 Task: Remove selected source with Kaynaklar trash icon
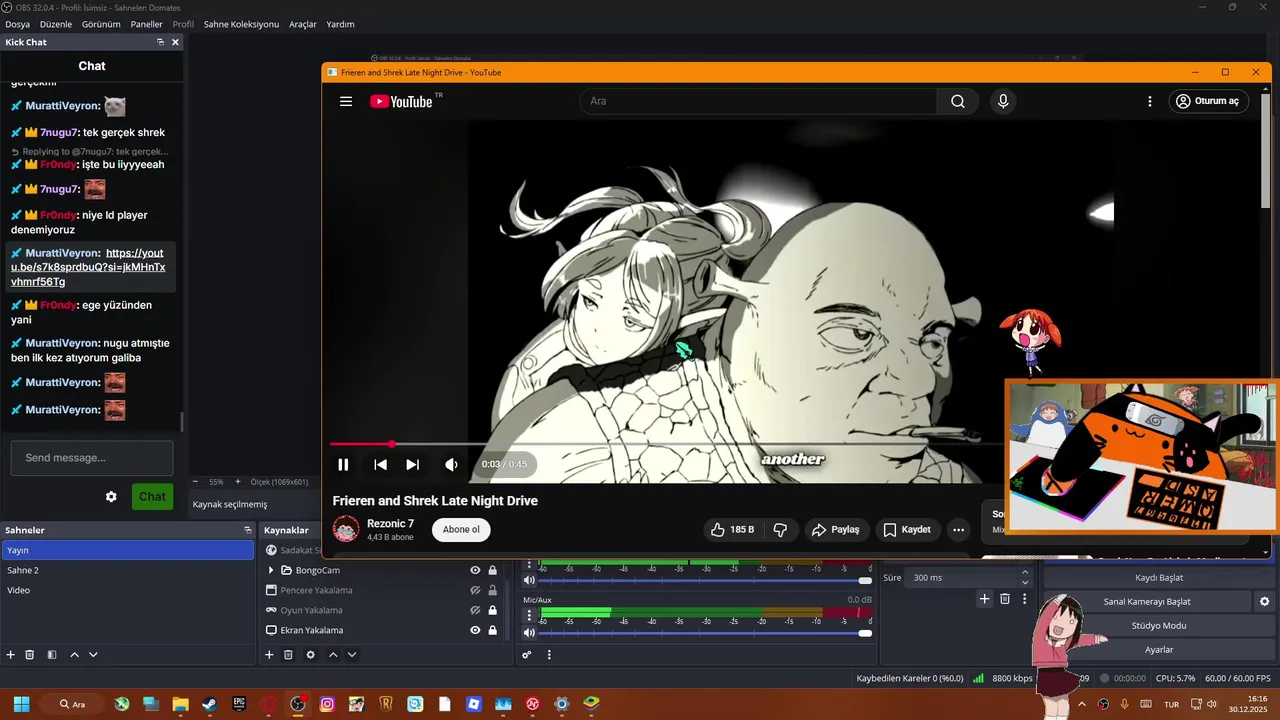pyautogui.click(x=288, y=655)
